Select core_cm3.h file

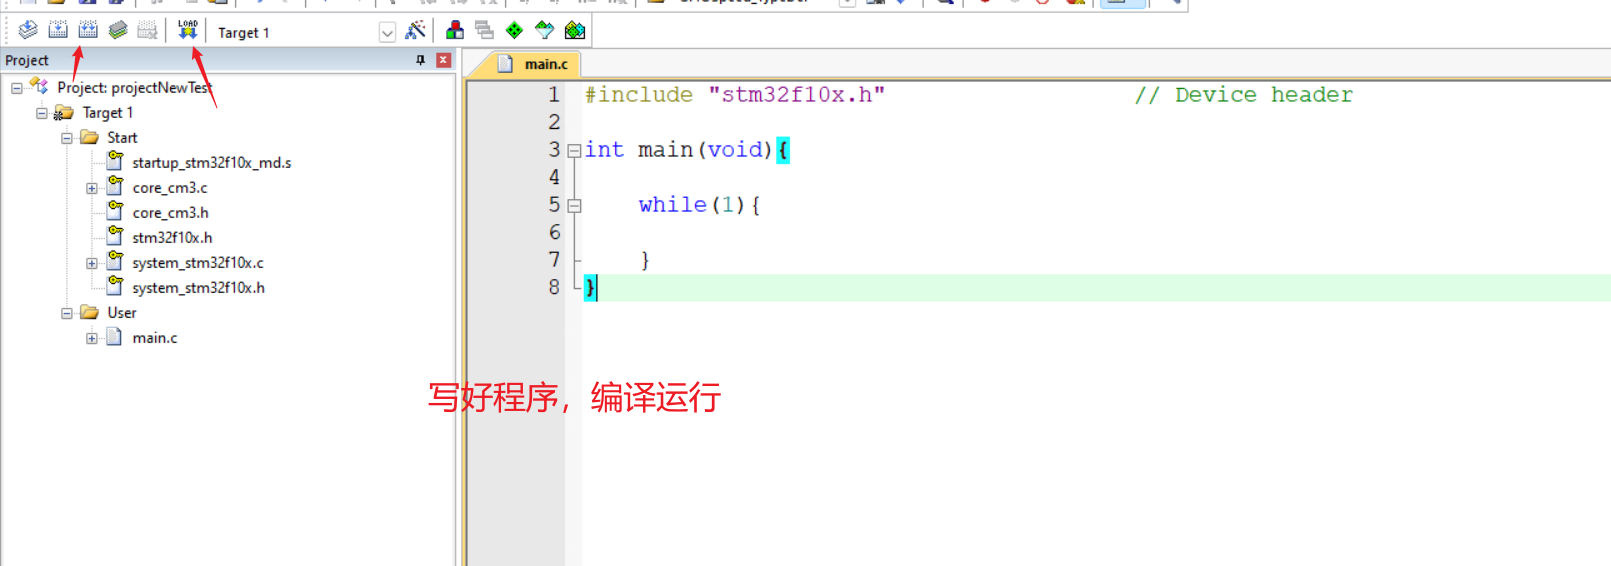(171, 213)
